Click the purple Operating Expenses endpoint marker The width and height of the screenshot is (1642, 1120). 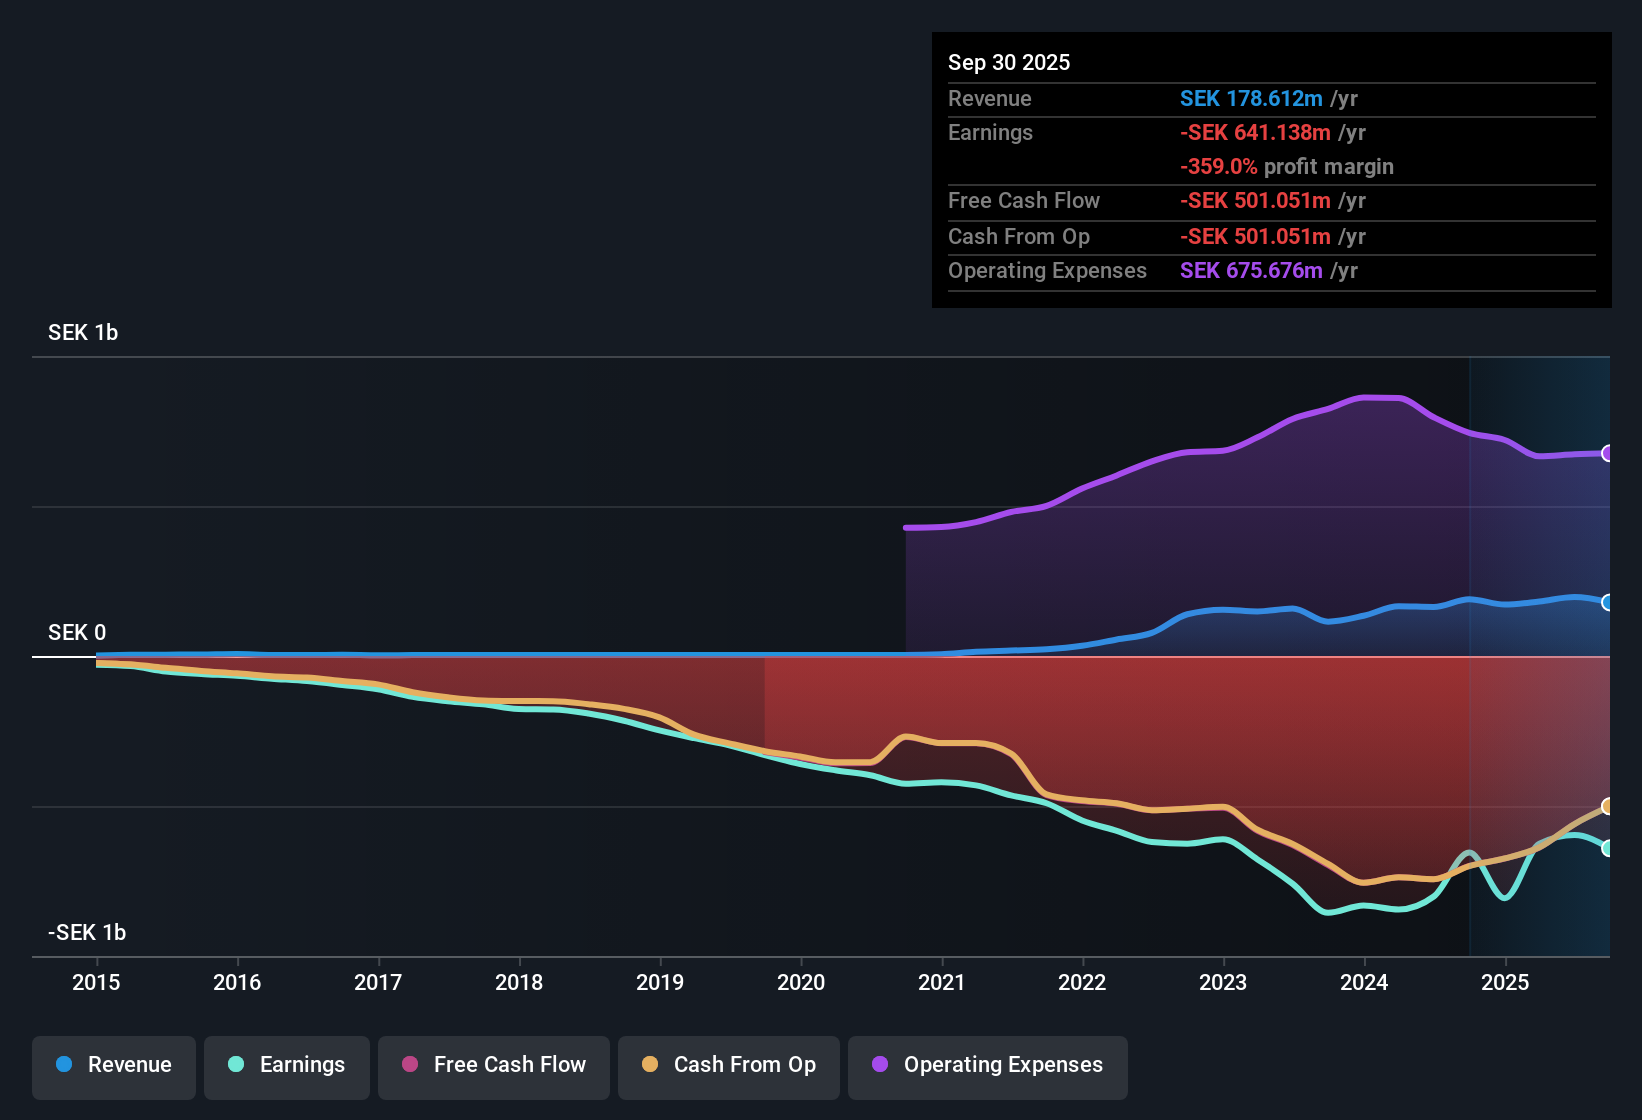click(1608, 453)
